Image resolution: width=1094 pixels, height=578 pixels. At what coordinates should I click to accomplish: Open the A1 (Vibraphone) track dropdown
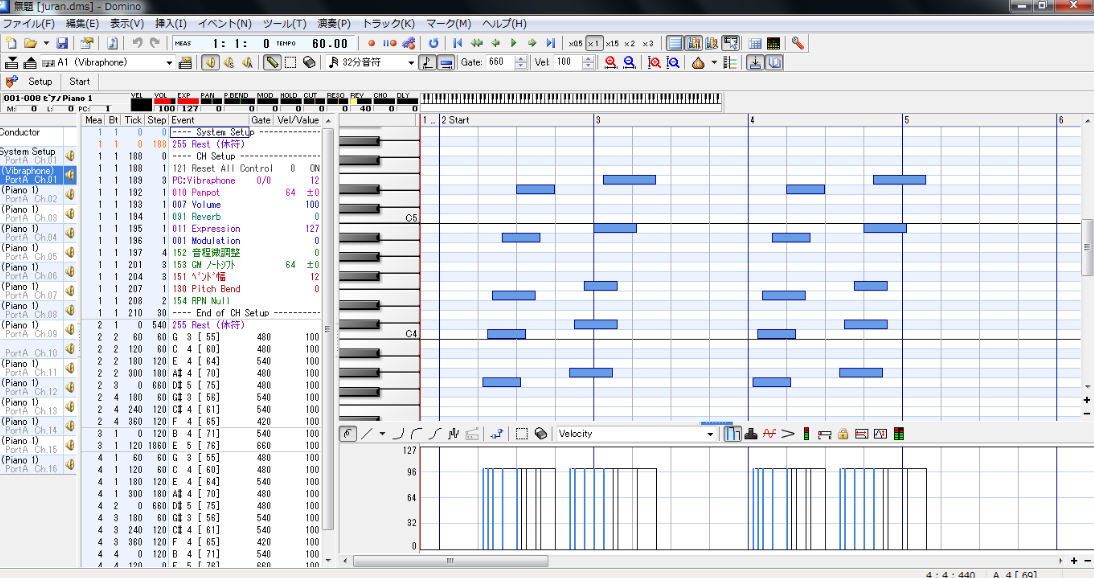point(169,62)
